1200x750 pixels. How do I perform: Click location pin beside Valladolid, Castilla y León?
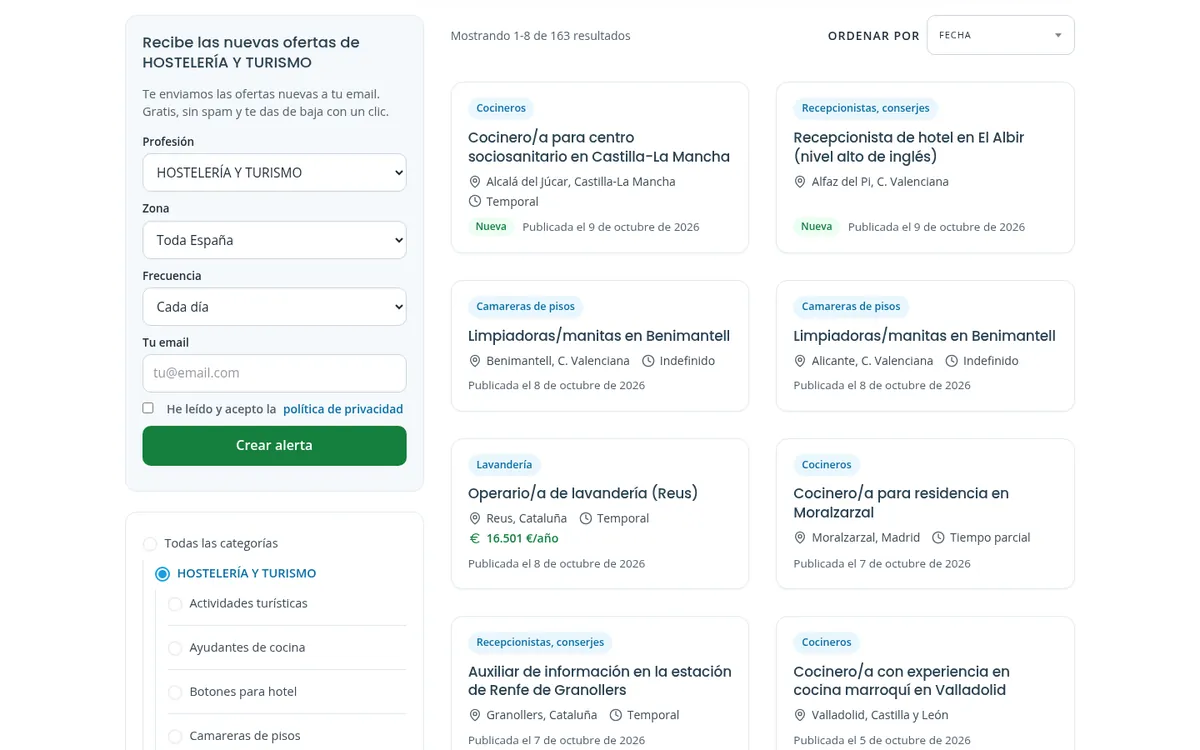pos(800,716)
